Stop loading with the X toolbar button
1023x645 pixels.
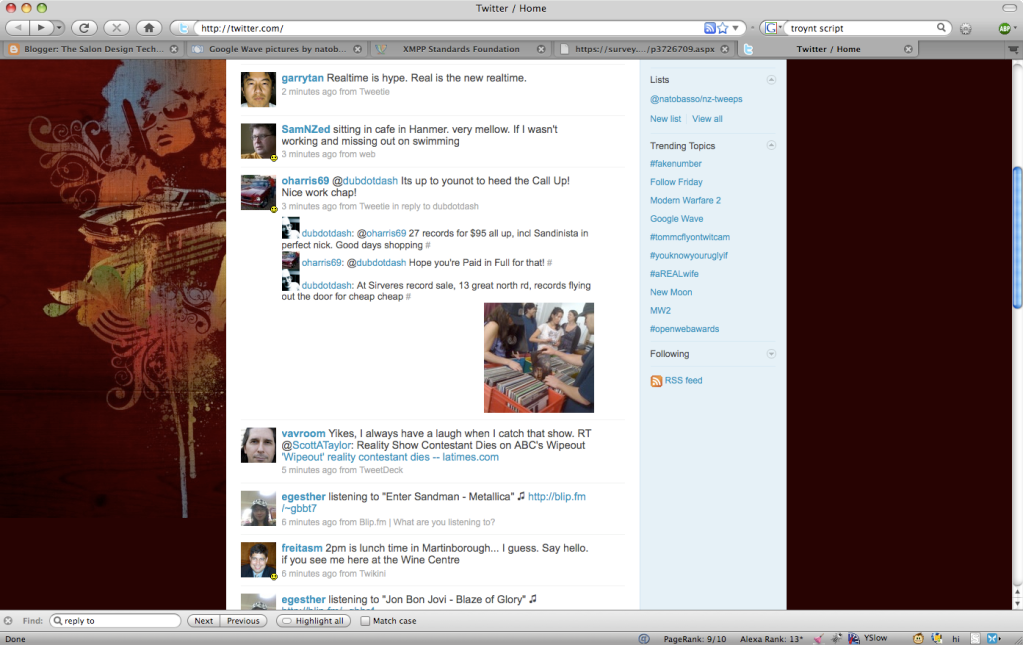[116, 27]
